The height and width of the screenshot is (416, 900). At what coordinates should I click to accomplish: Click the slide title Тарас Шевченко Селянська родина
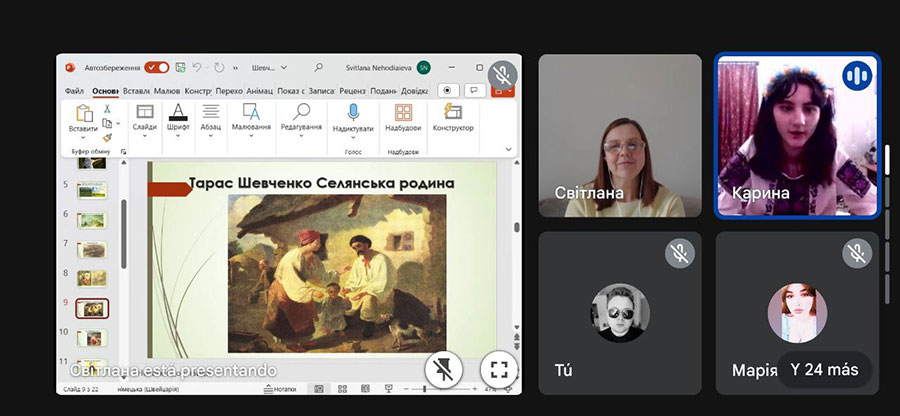pos(321,184)
